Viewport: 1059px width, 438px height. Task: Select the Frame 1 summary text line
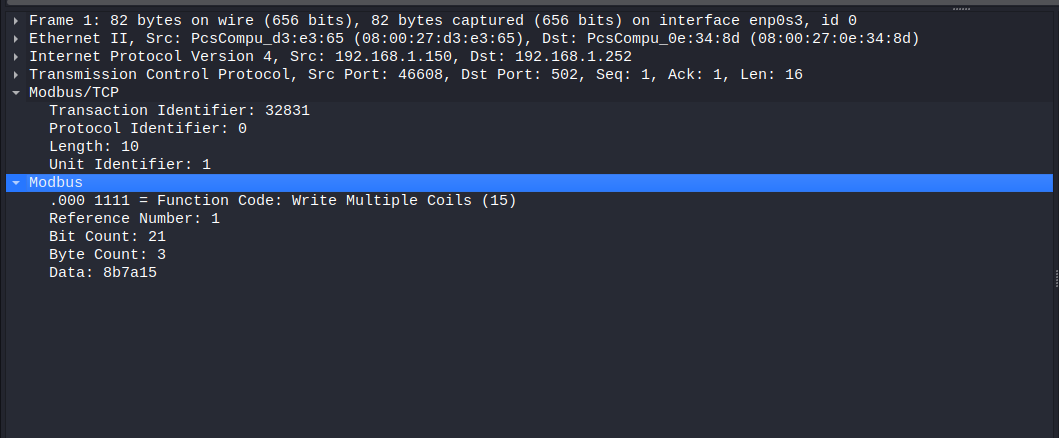[442, 20]
